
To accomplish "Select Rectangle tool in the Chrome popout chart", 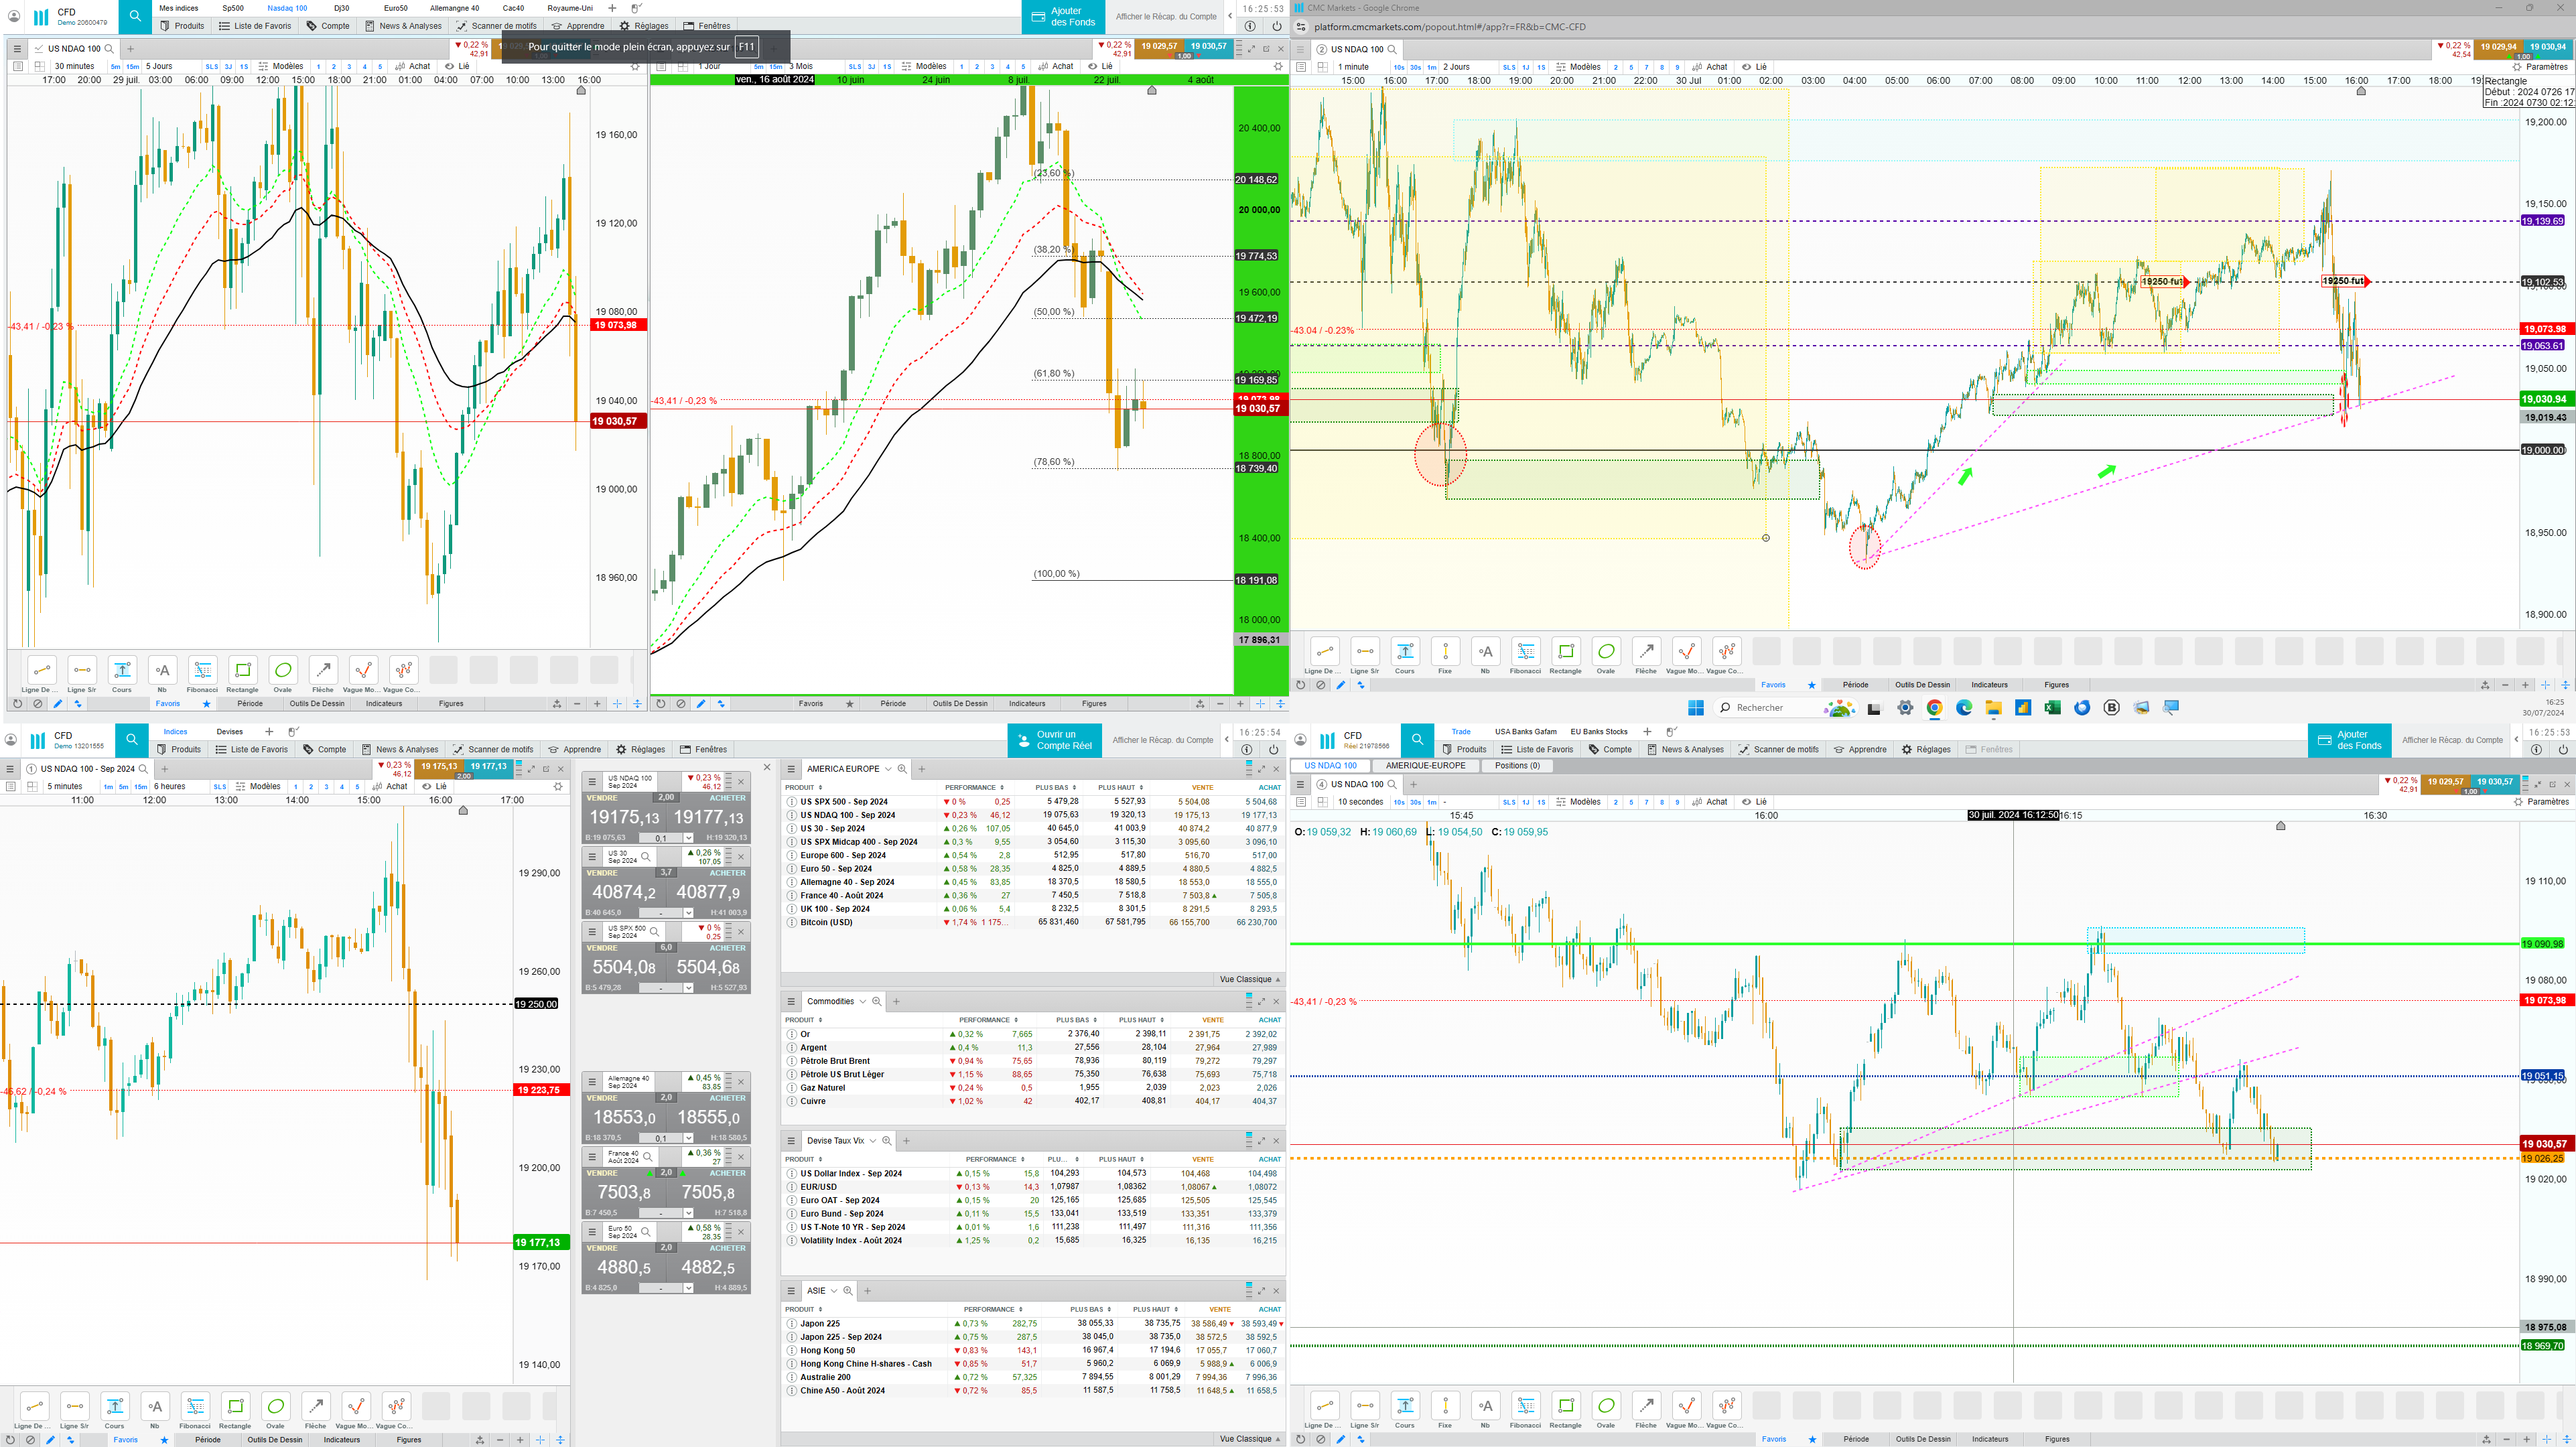I will pyautogui.click(x=1566, y=651).
